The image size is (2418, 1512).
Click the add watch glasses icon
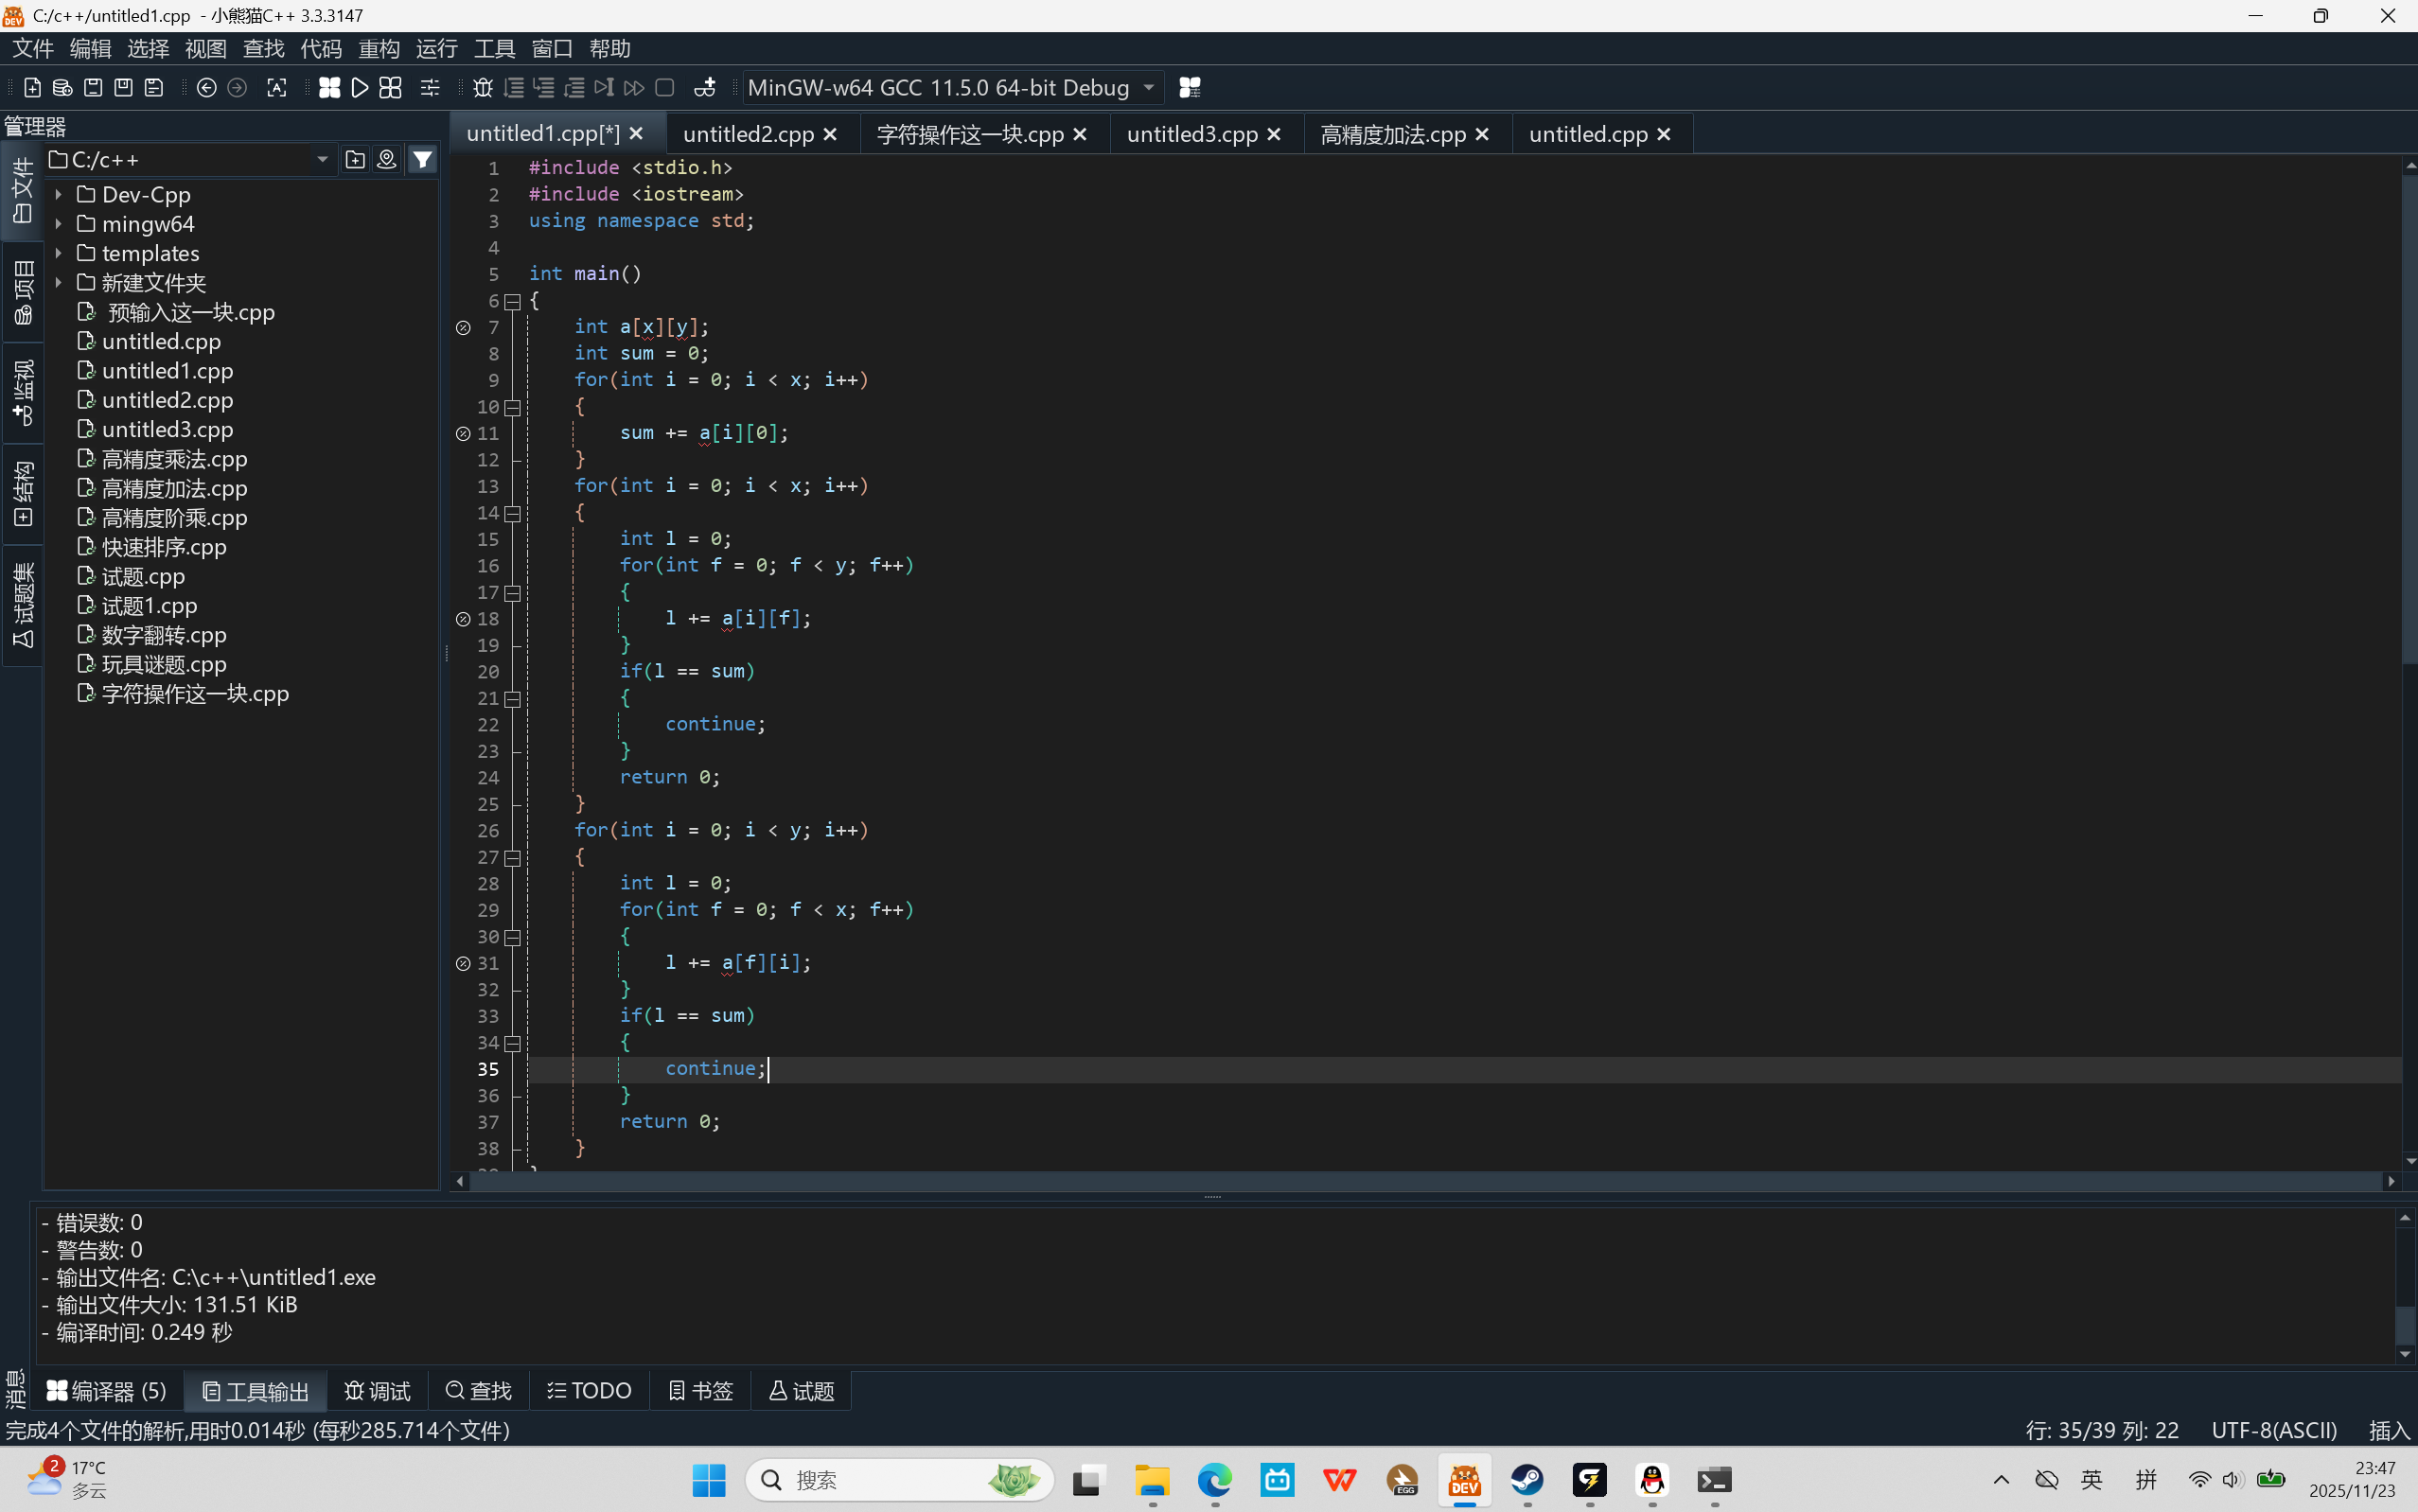[x=704, y=88]
